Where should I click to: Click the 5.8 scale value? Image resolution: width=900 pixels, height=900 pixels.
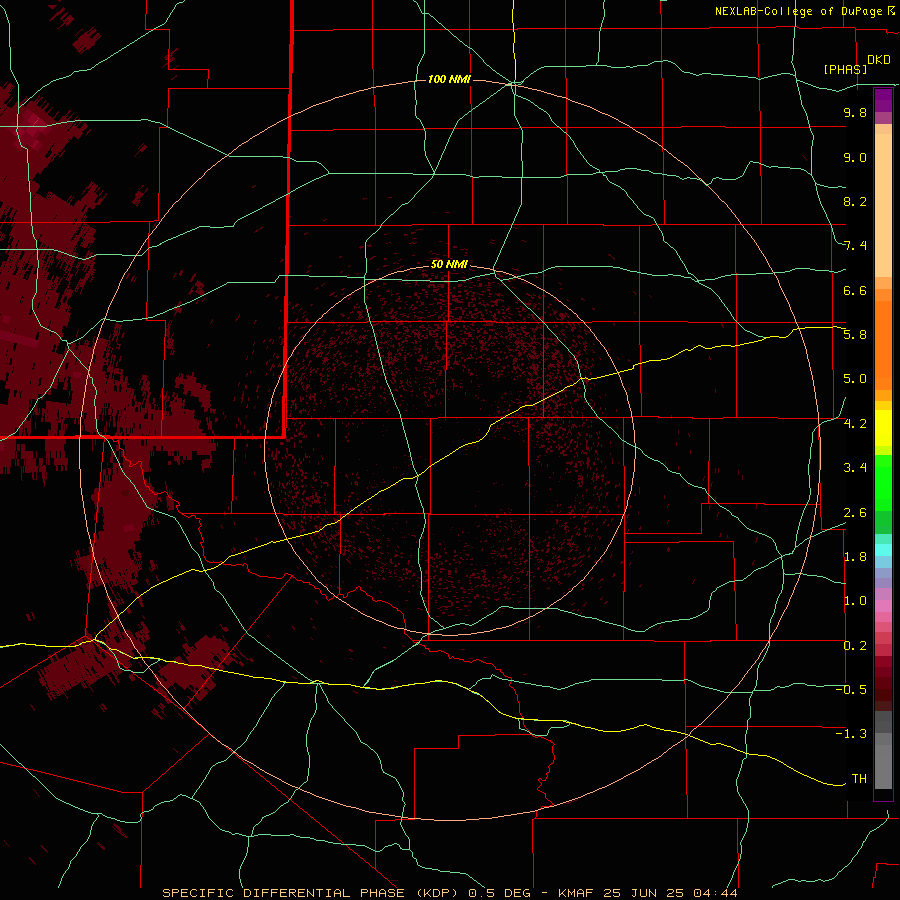[x=855, y=335]
